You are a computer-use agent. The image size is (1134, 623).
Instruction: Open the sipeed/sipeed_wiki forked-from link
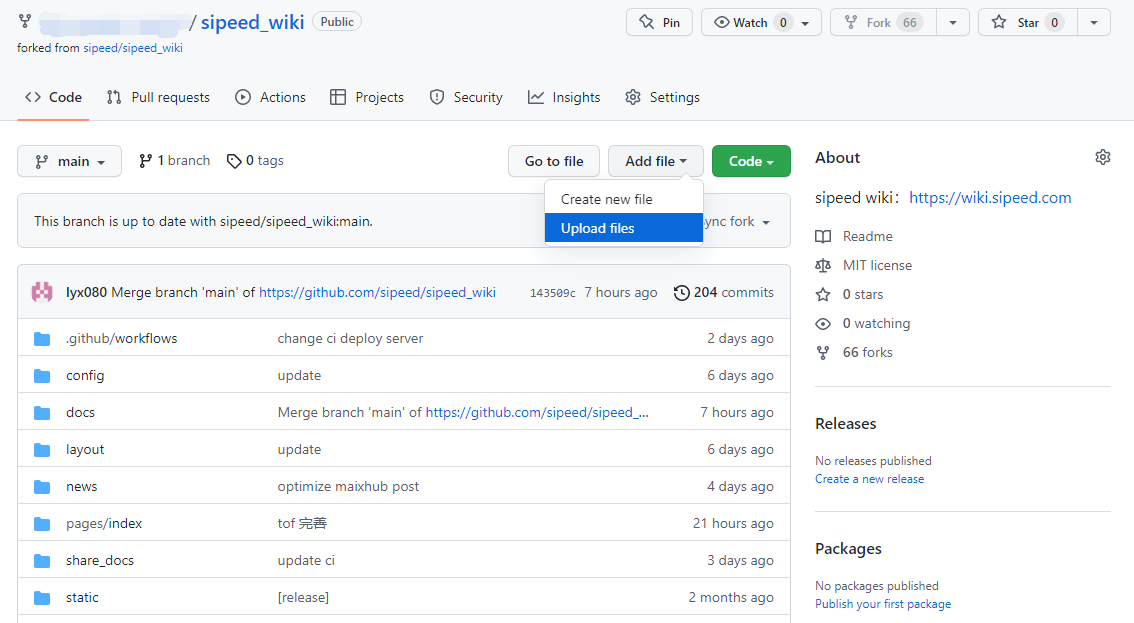click(132, 48)
